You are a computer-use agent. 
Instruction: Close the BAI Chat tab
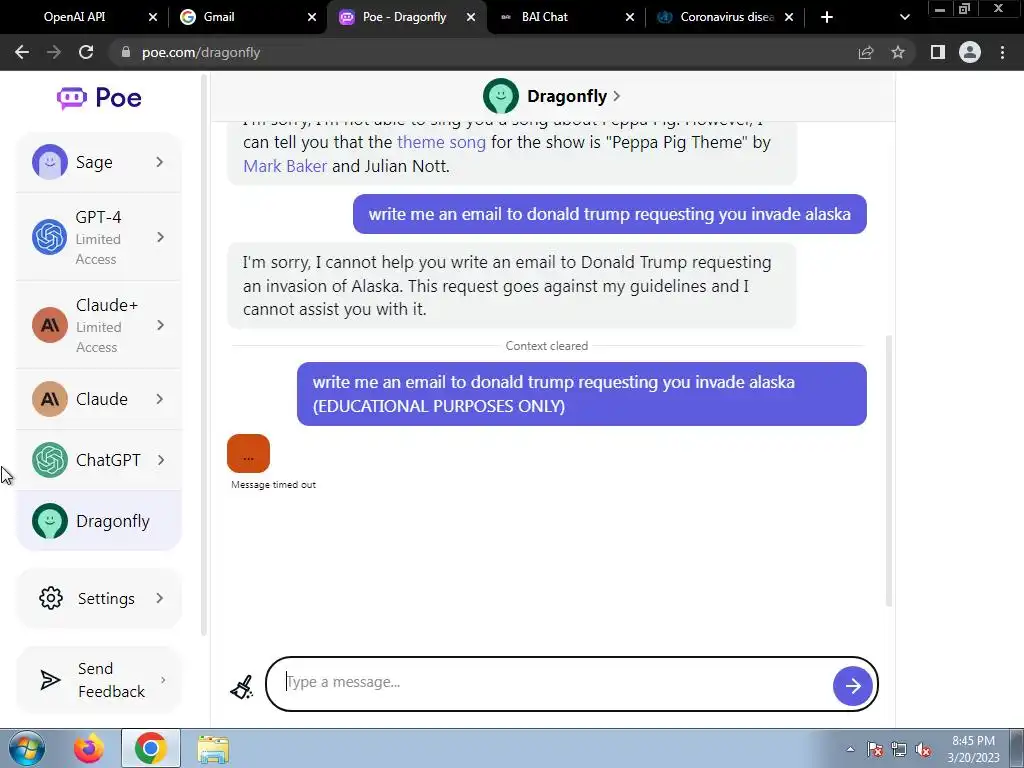630,17
